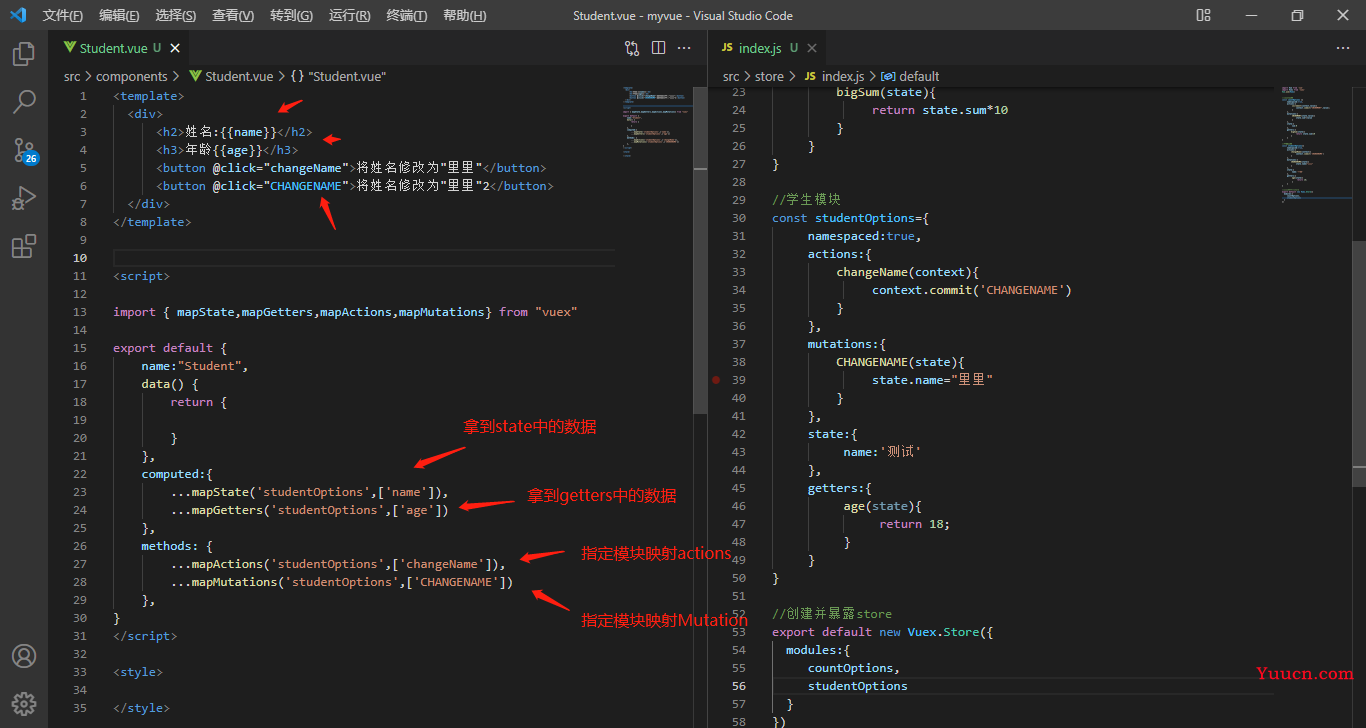Click namespaced:true in index.js
The width and height of the screenshot is (1366, 728).
[864, 236]
